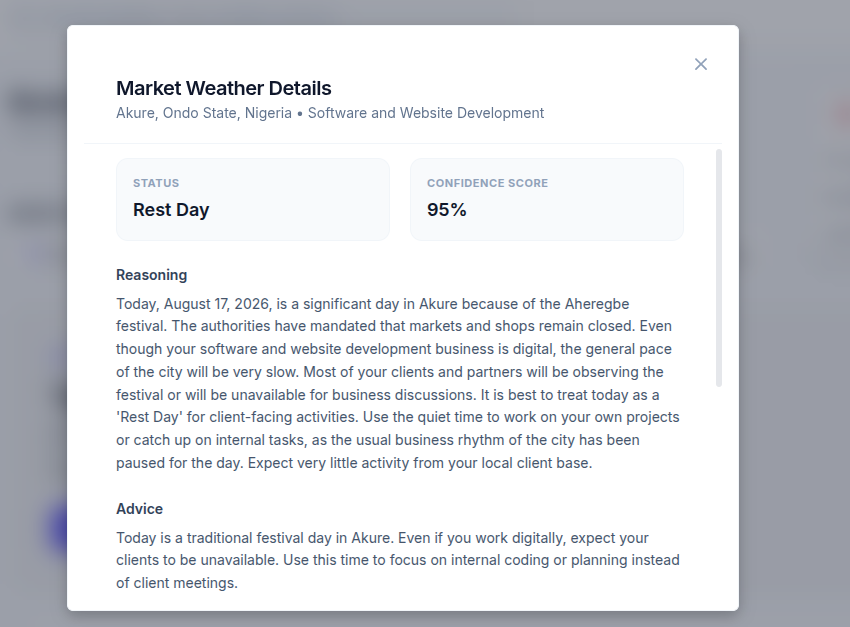
Task: Click the "Software and Website Development" text
Action: coord(426,113)
